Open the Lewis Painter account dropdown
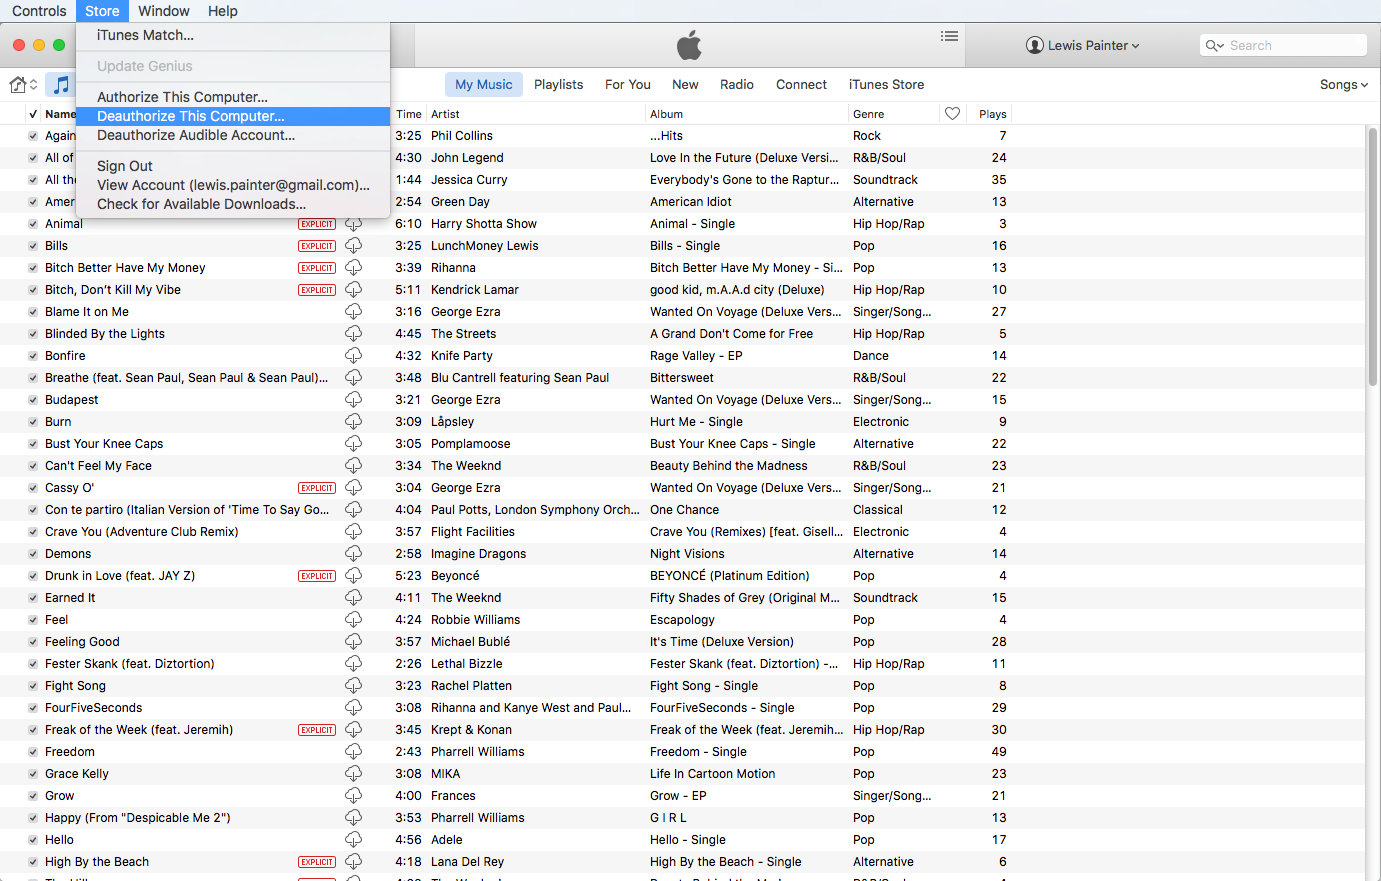Image resolution: width=1381 pixels, height=881 pixels. point(1083,45)
